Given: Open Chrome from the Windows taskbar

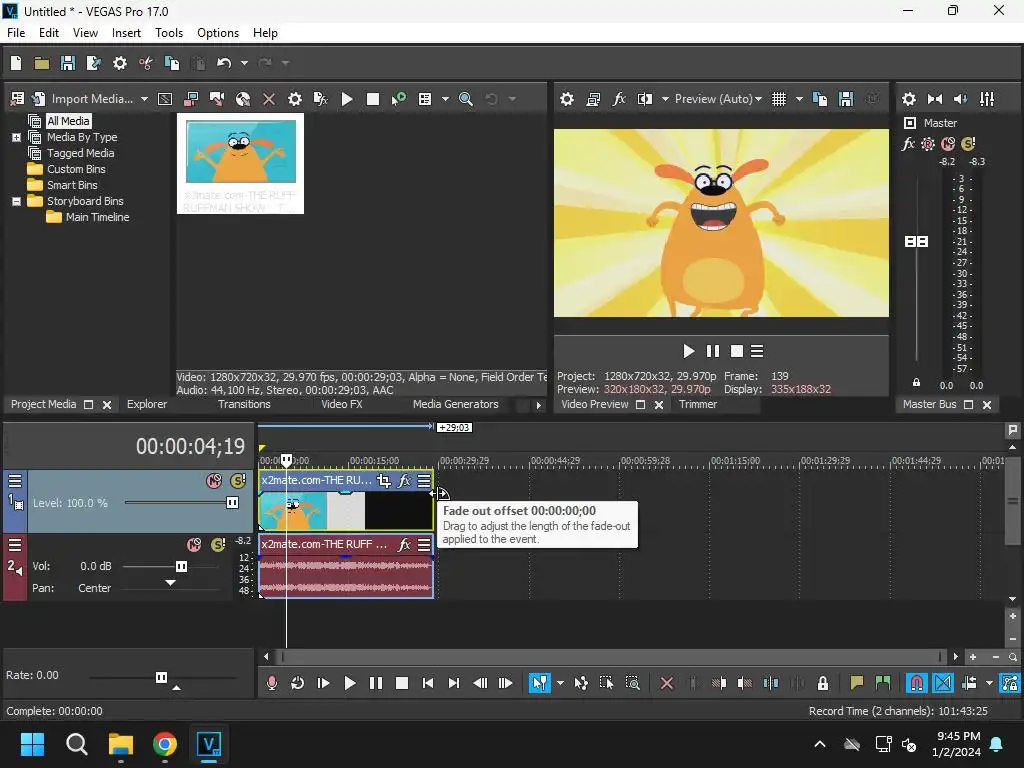Looking at the screenshot, I should click(x=165, y=744).
